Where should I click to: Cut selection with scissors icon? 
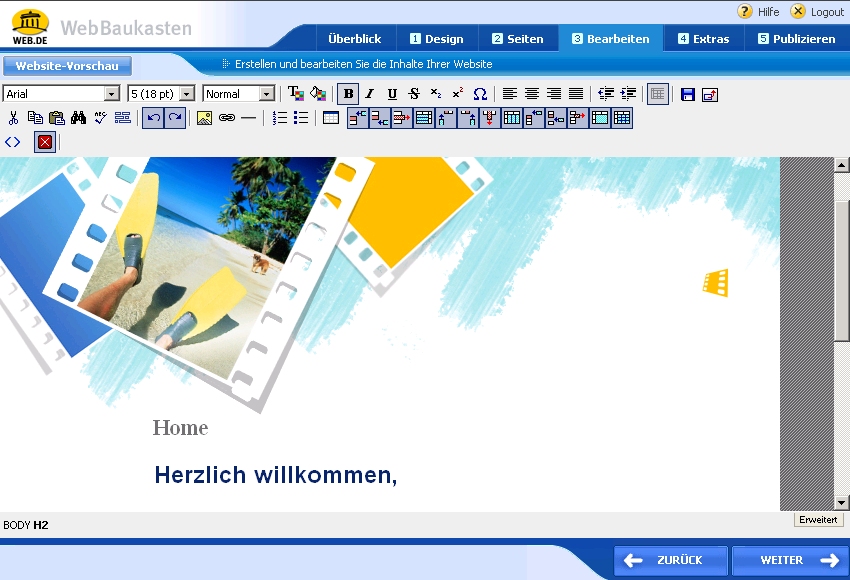(x=14, y=118)
